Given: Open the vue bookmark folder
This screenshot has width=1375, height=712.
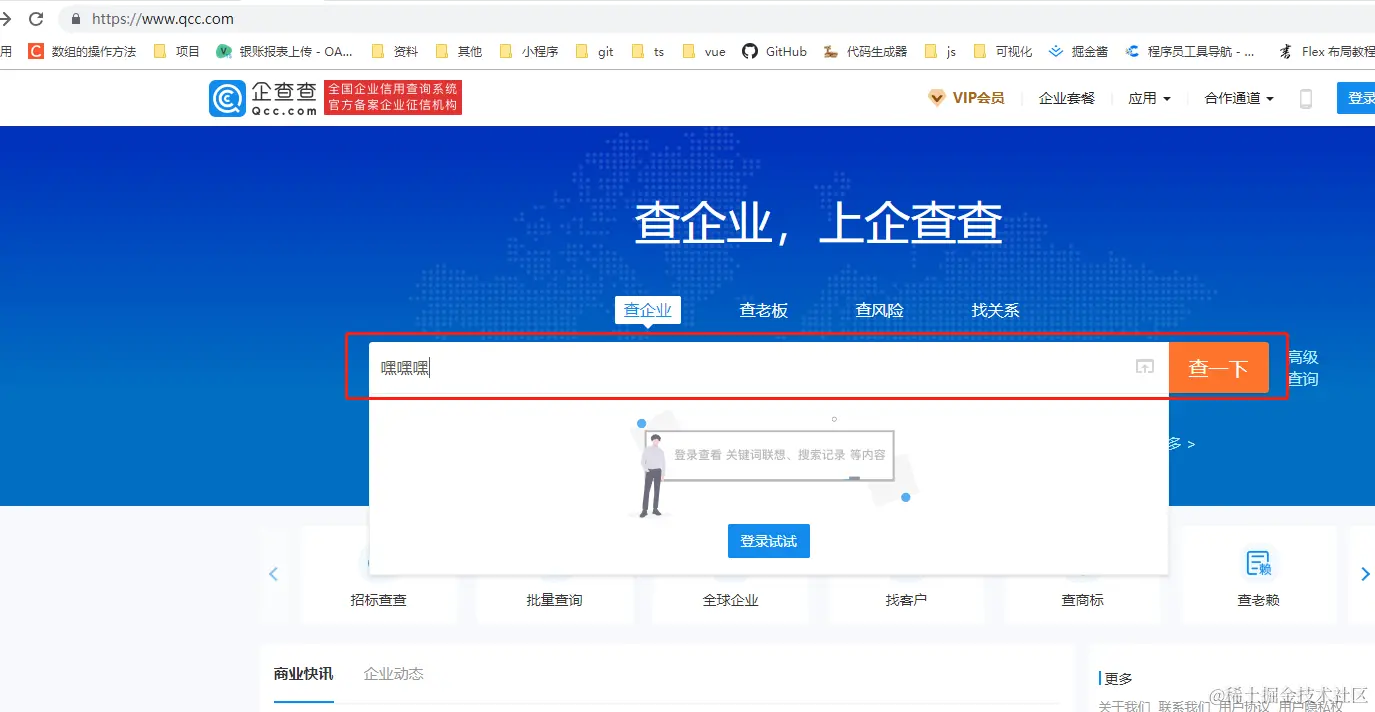Looking at the screenshot, I should [x=704, y=51].
